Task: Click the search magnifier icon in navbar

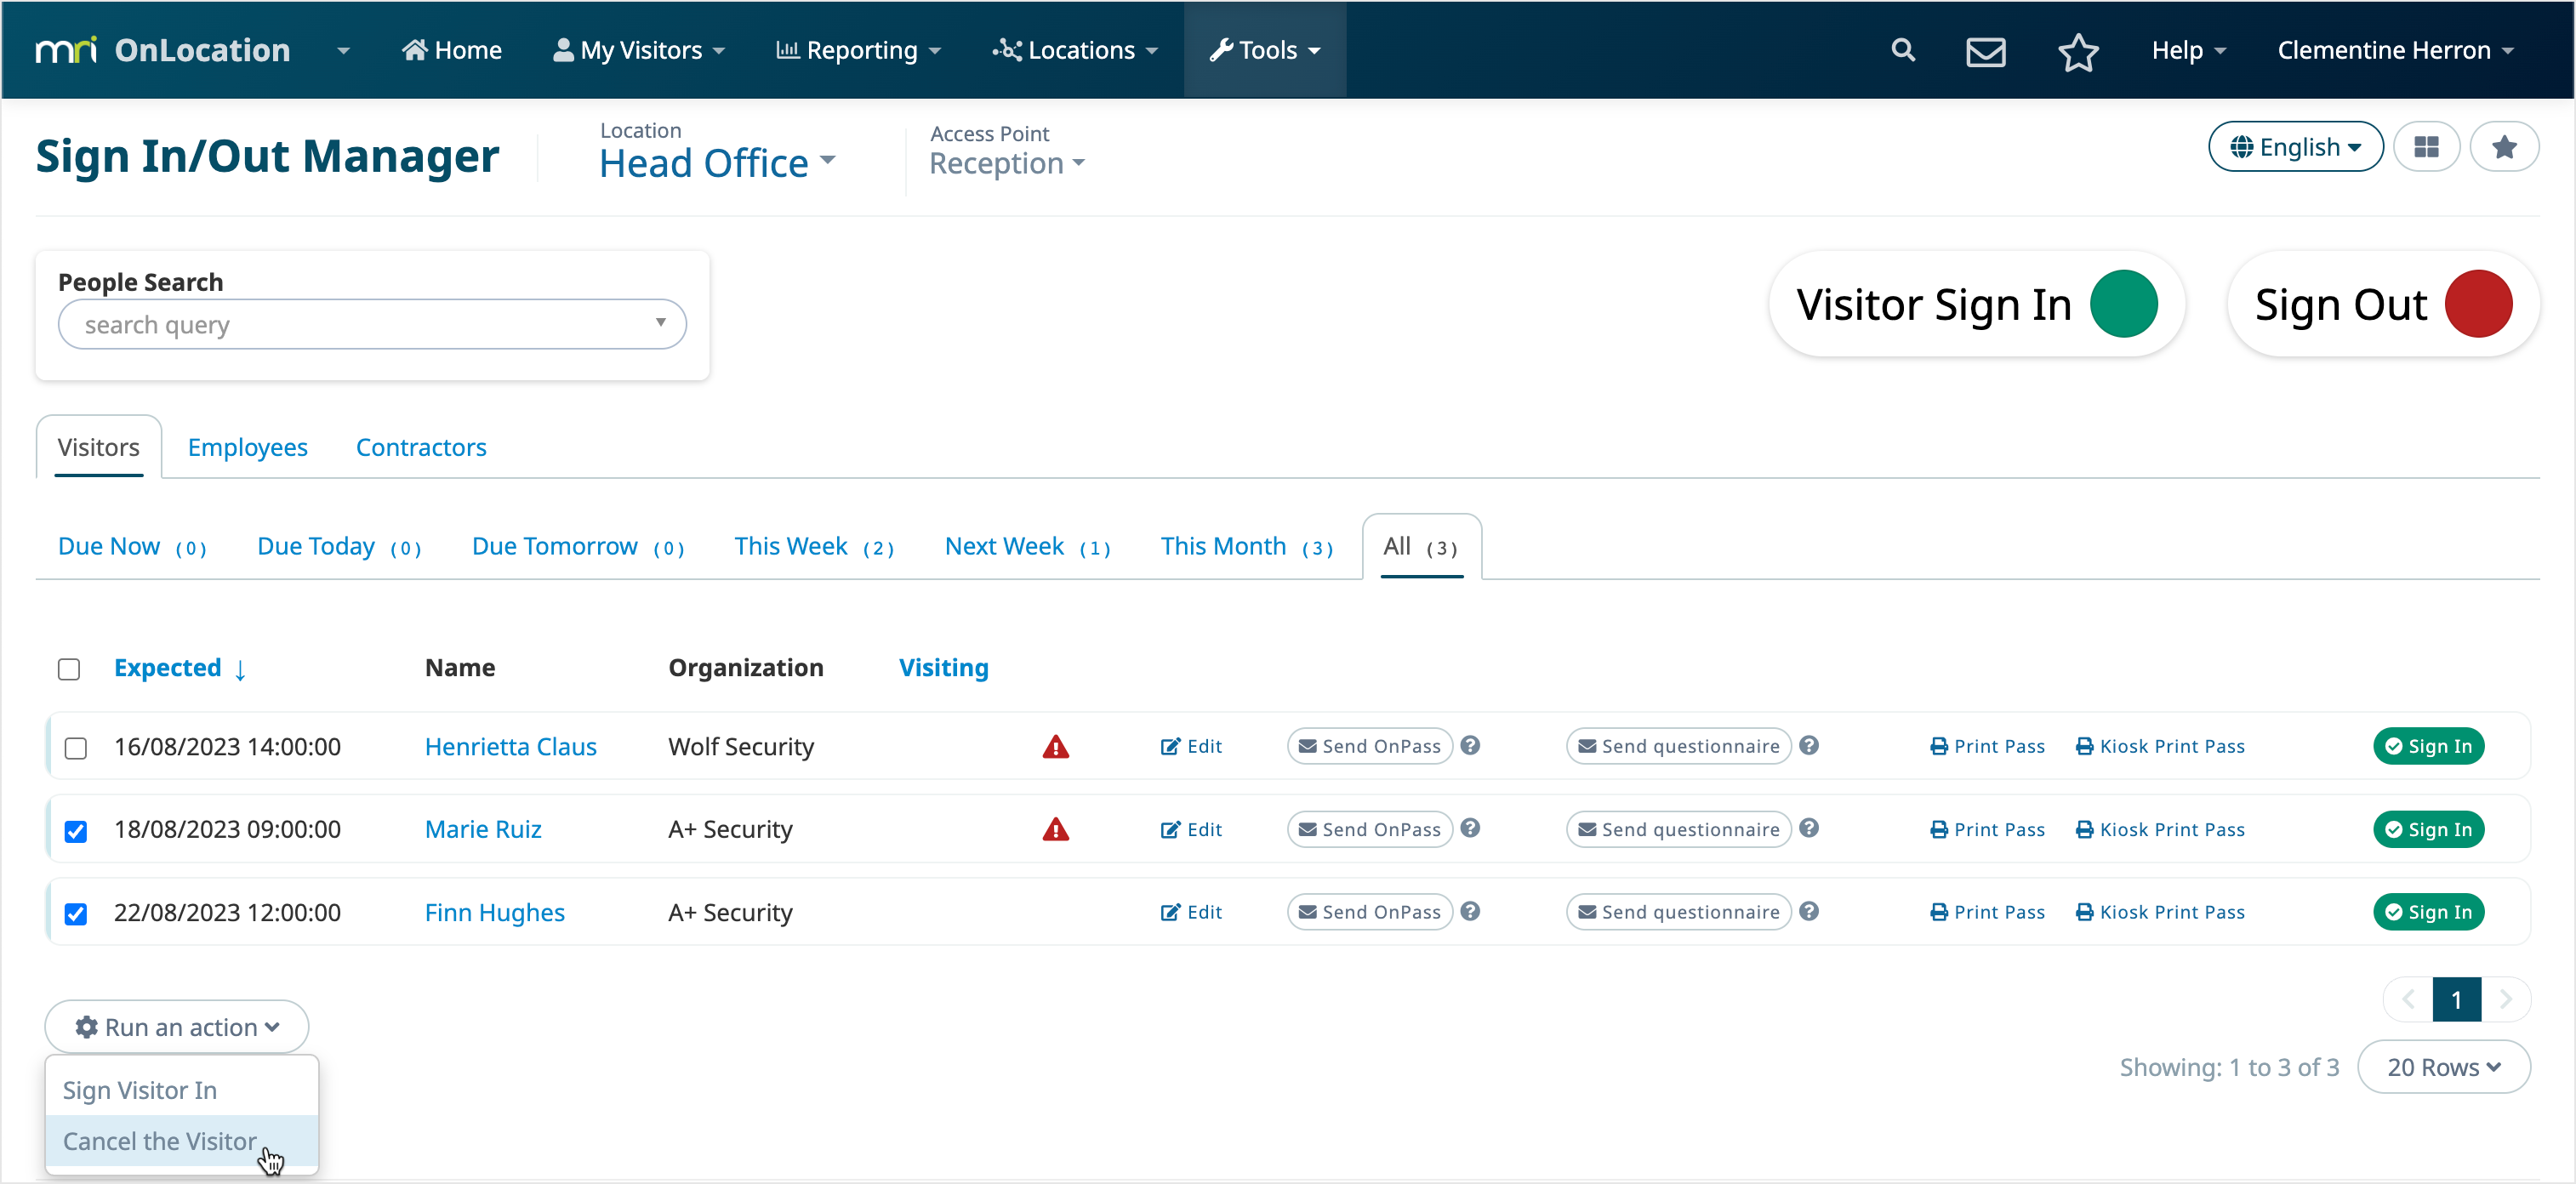Action: click(1902, 50)
